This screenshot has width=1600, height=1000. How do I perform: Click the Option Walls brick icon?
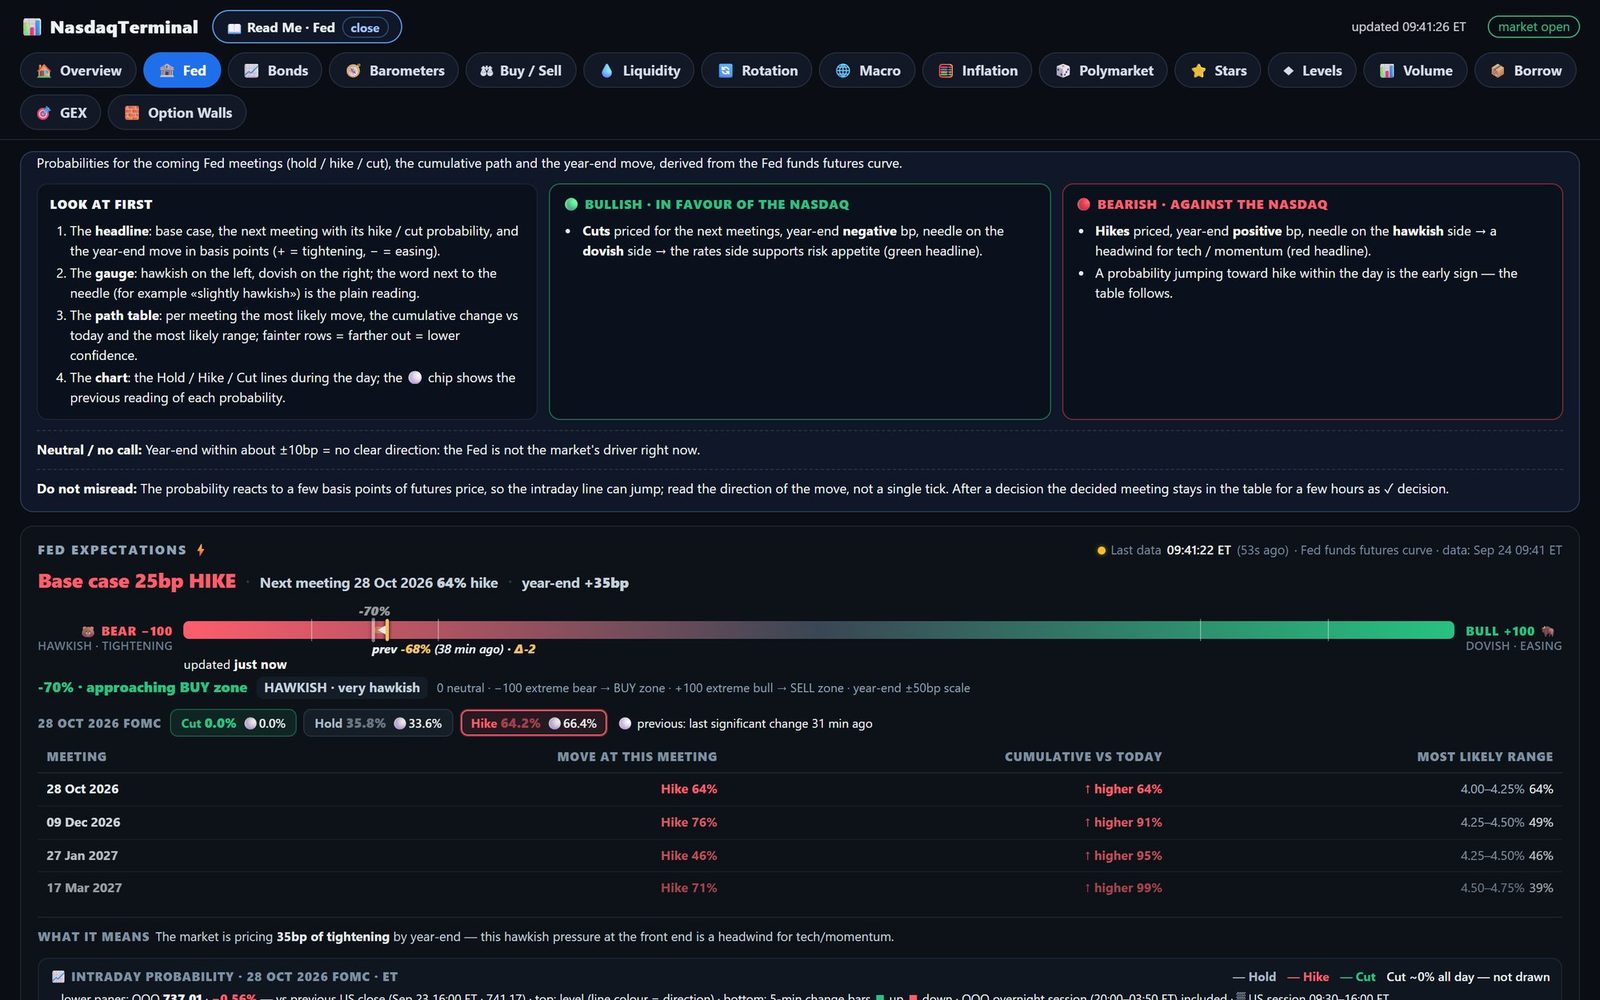[x=132, y=113]
